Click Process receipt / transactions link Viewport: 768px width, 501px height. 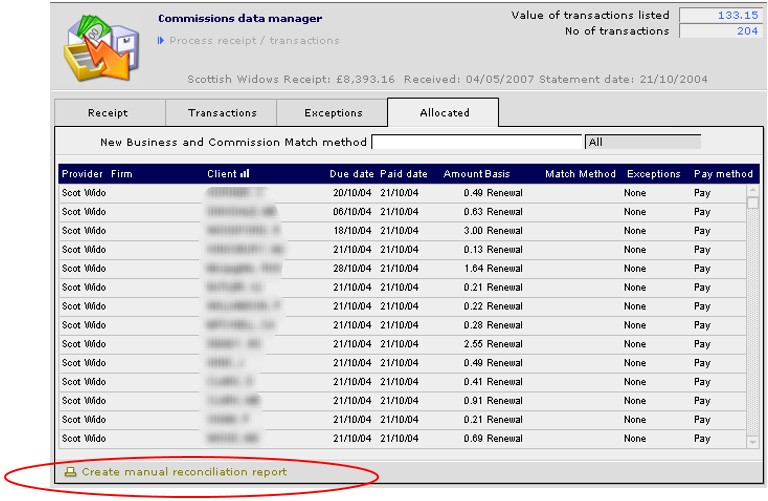coord(254,41)
